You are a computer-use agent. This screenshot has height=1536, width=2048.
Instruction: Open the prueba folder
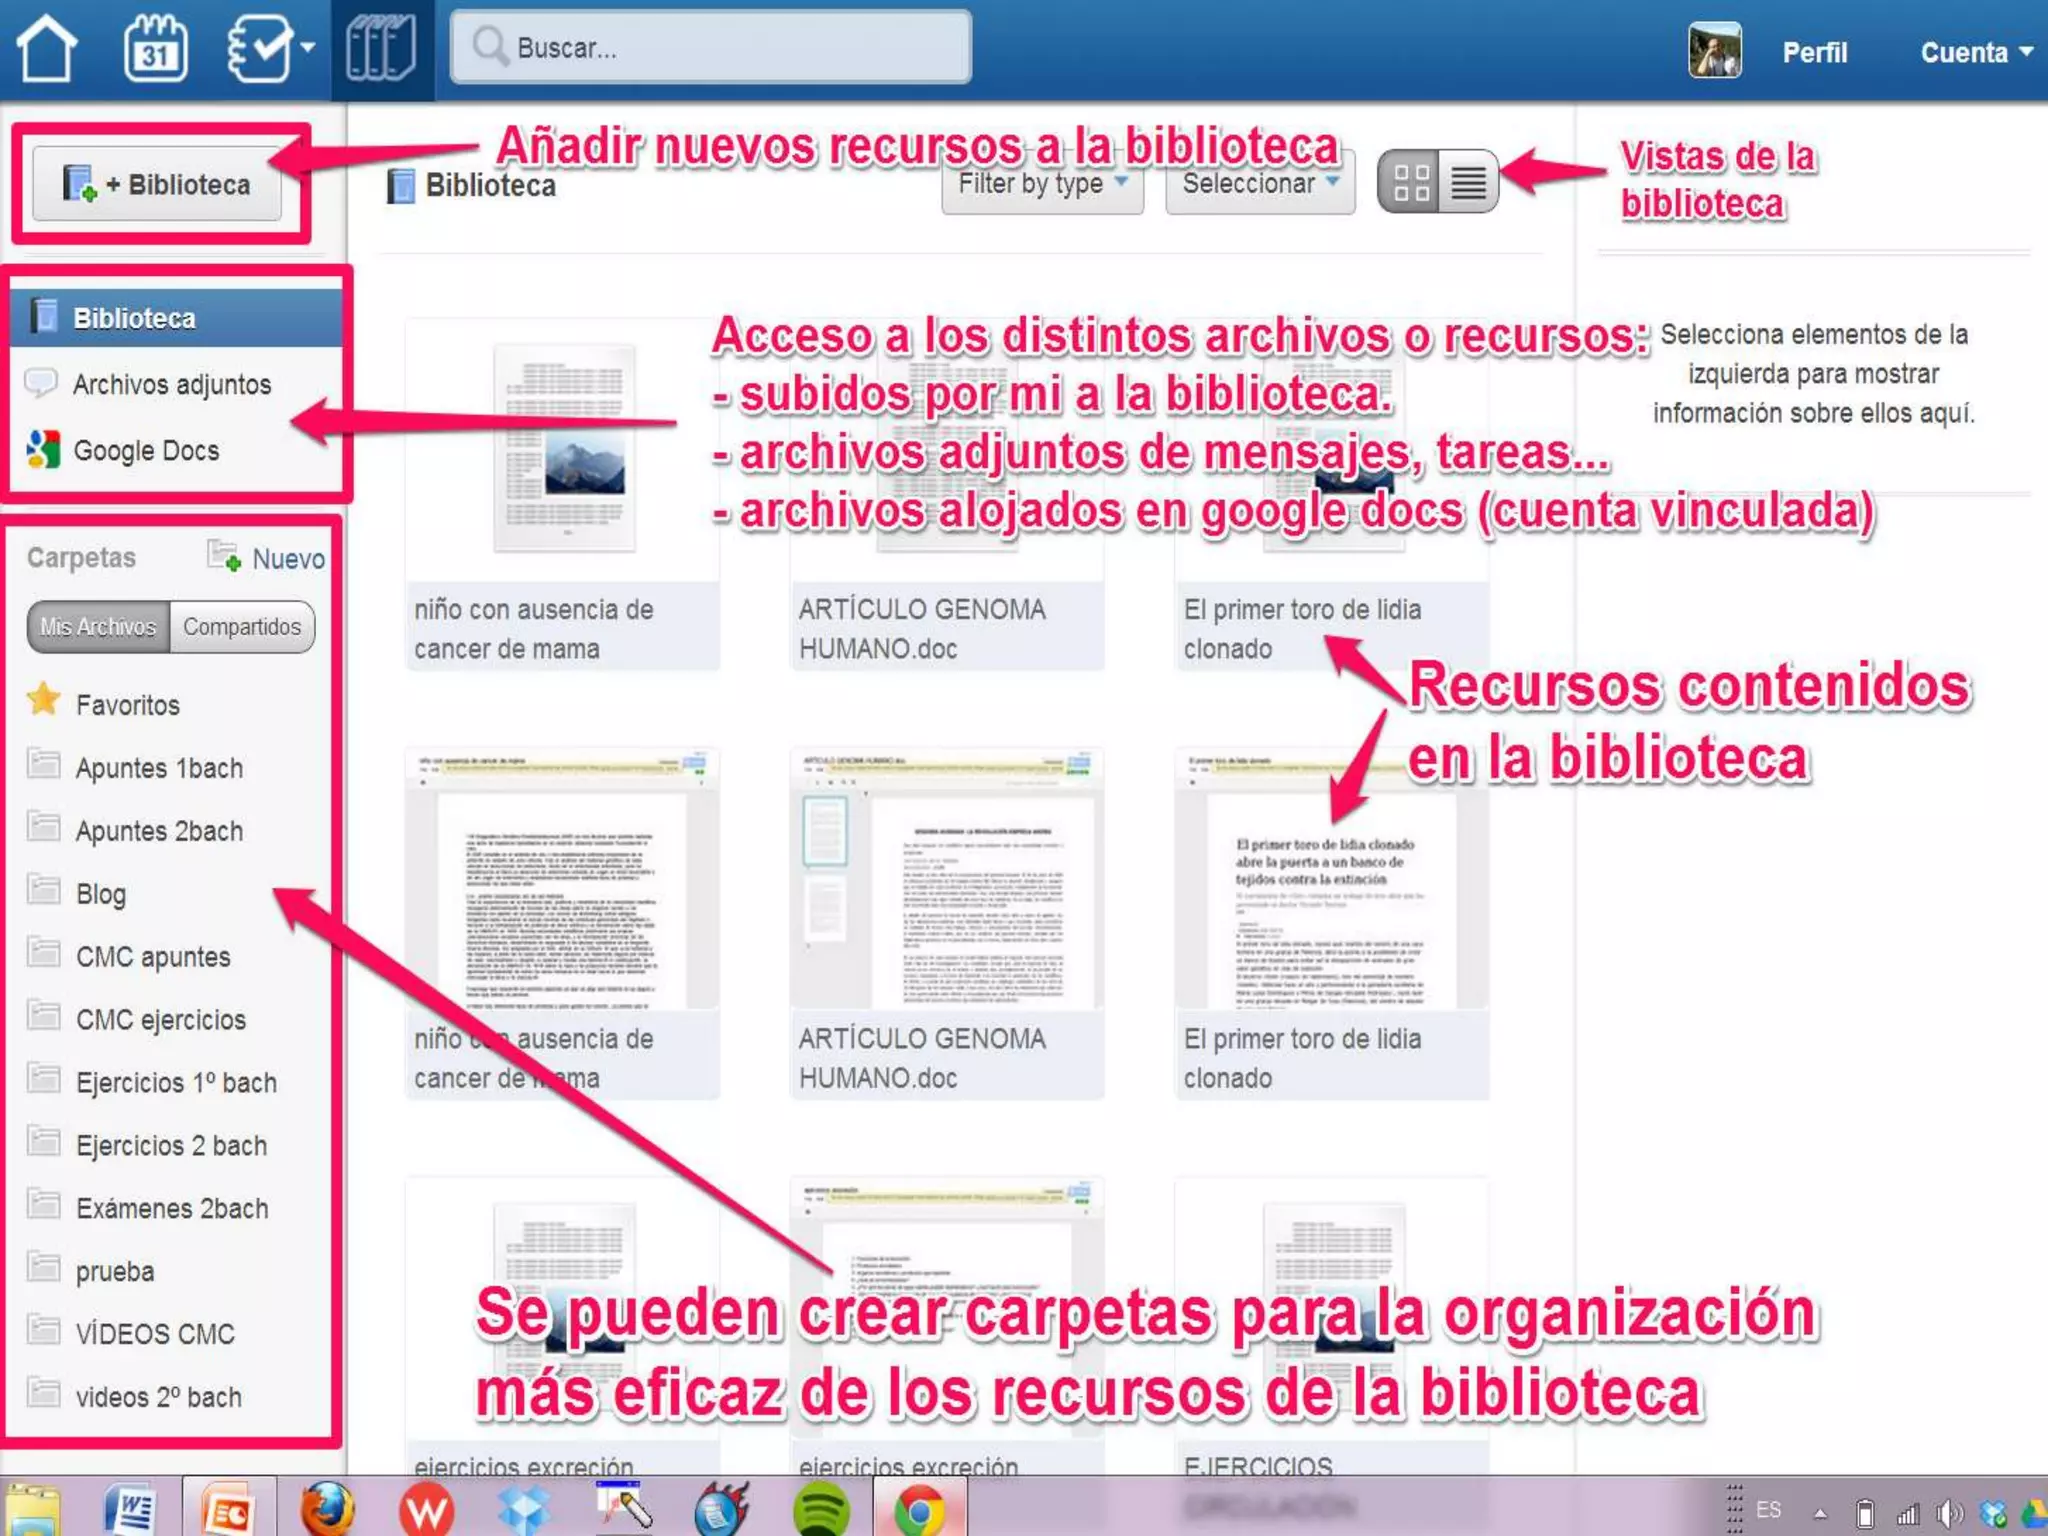coord(115,1272)
